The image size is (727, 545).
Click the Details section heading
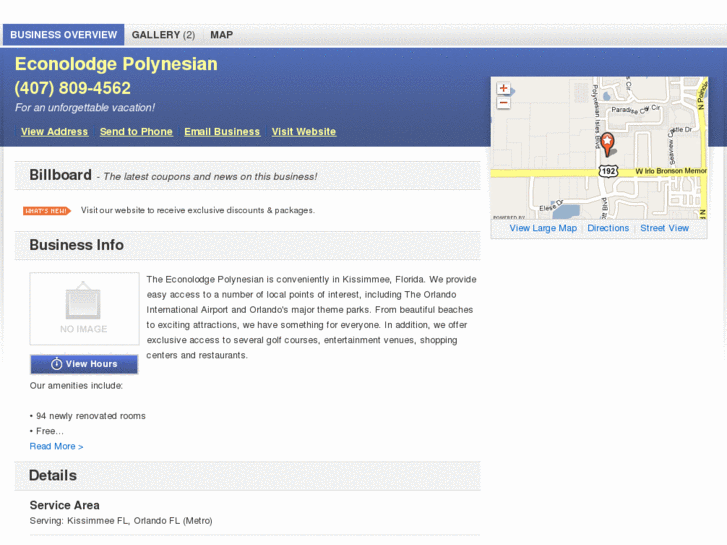[x=53, y=475]
